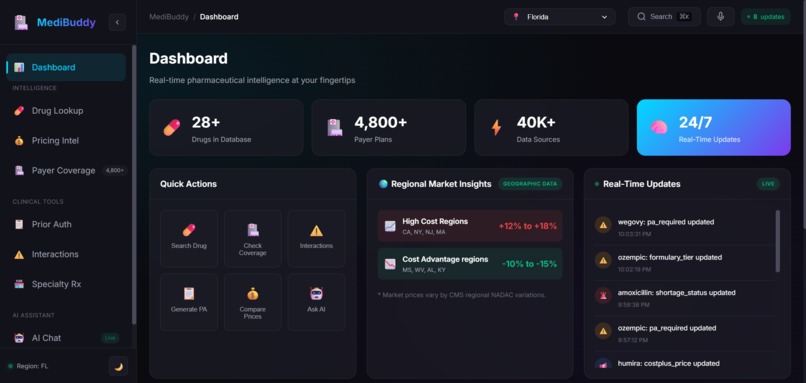Open the ozempic pa_required updated entry
Image resolution: width=806 pixels, height=383 pixels.
click(x=684, y=333)
